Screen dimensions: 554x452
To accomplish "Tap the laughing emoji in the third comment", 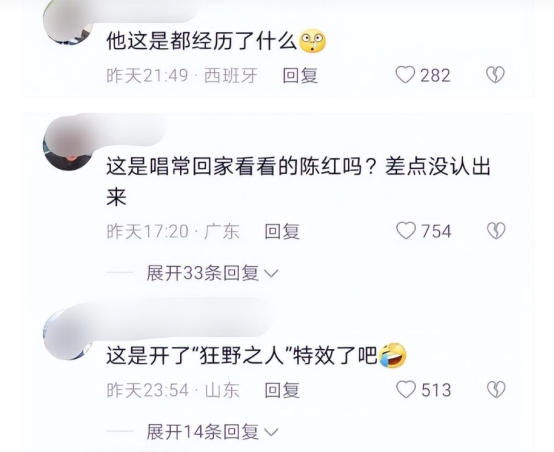I will pyautogui.click(x=393, y=356).
